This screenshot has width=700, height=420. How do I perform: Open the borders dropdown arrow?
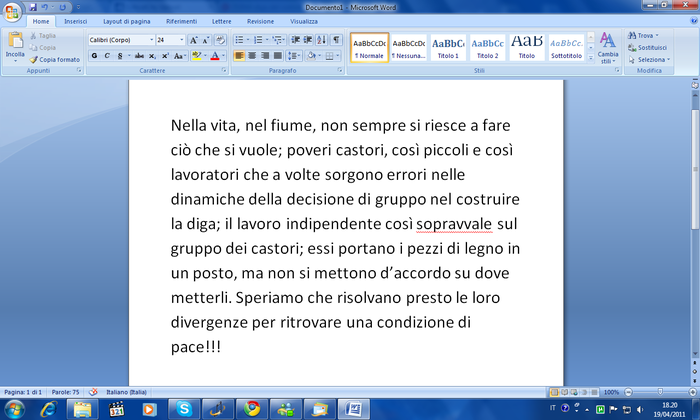pyautogui.click(x=338, y=56)
